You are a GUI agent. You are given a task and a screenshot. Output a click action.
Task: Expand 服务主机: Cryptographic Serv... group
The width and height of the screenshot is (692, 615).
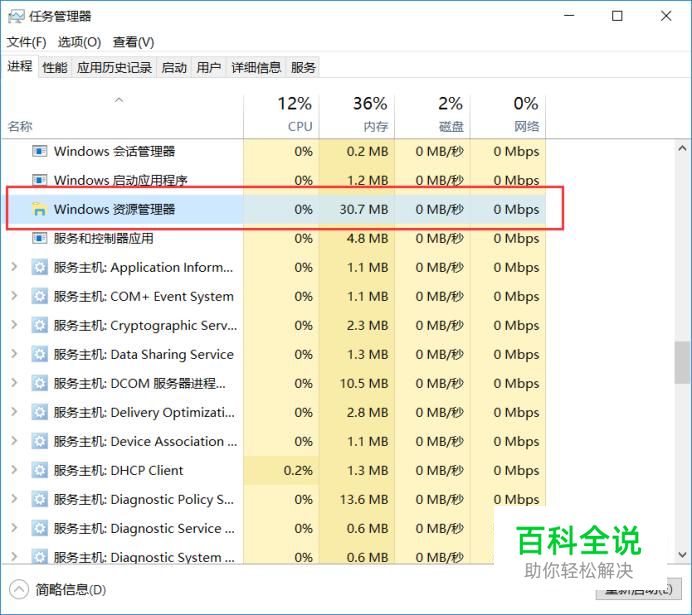click(14, 325)
